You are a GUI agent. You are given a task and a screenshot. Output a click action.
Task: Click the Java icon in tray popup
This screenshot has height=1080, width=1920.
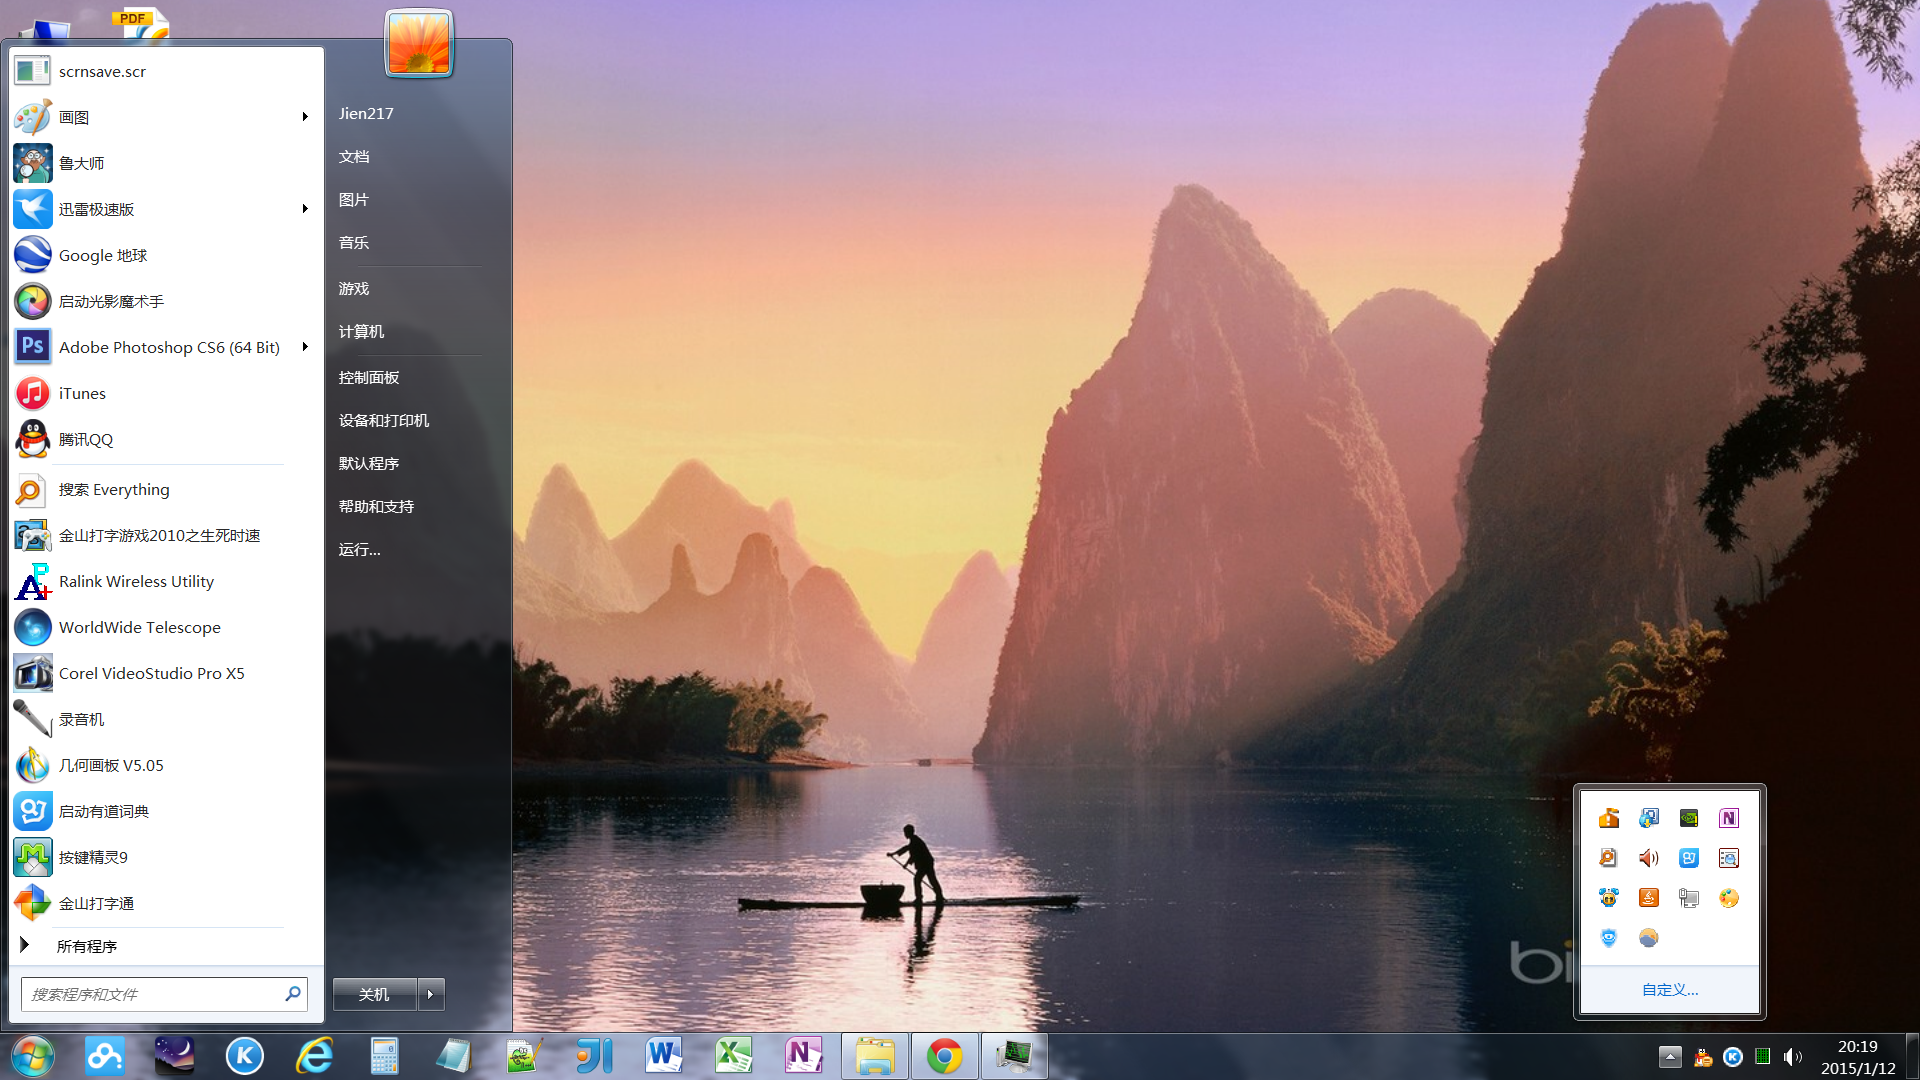tap(1649, 898)
